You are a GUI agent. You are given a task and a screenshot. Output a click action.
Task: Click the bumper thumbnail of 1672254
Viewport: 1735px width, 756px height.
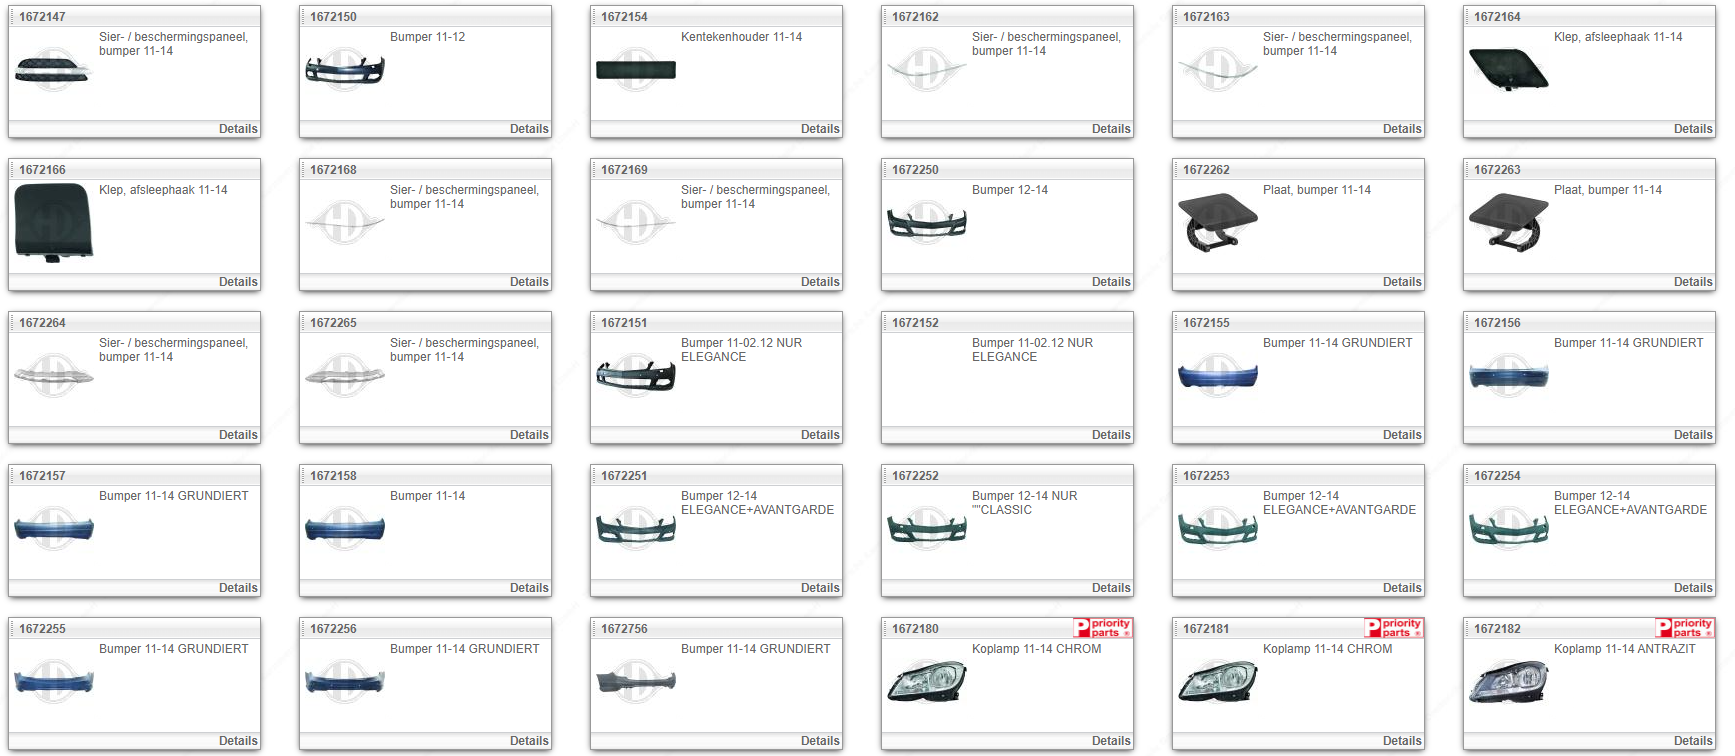pyautogui.click(x=1508, y=529)
